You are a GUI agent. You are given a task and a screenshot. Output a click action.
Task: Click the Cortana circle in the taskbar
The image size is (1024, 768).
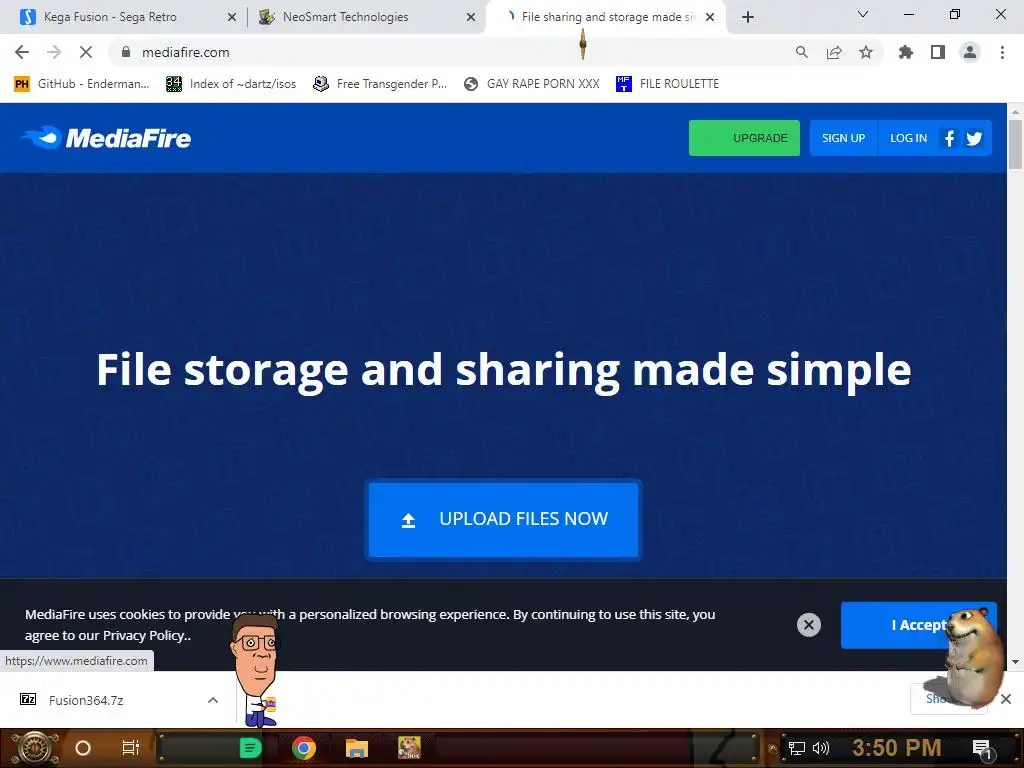[83, 748]
